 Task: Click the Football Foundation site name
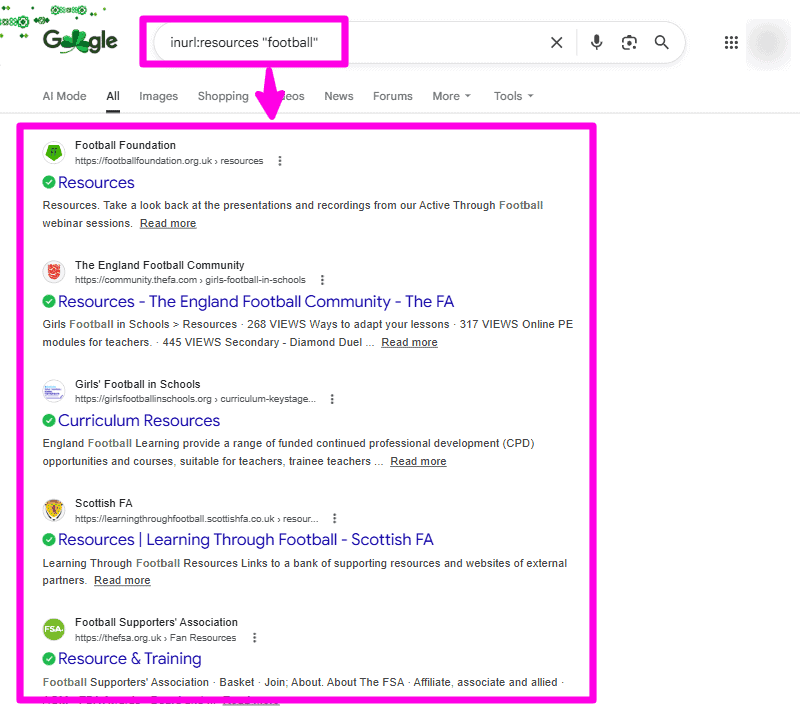(125, 145)
